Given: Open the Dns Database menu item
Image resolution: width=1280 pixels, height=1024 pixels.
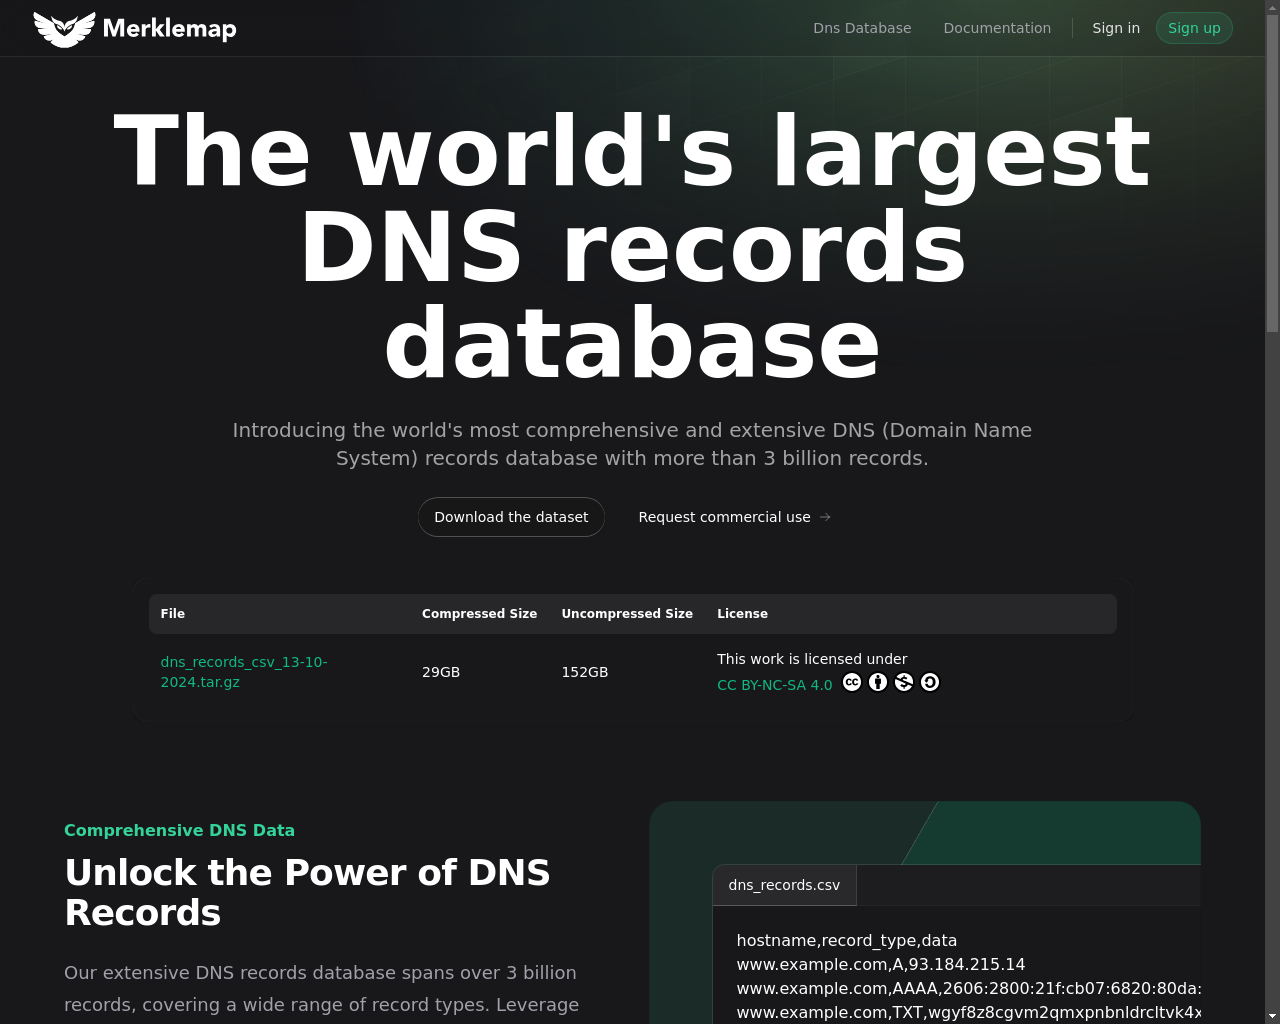Looking at the screenshot, I should (862, 28).
